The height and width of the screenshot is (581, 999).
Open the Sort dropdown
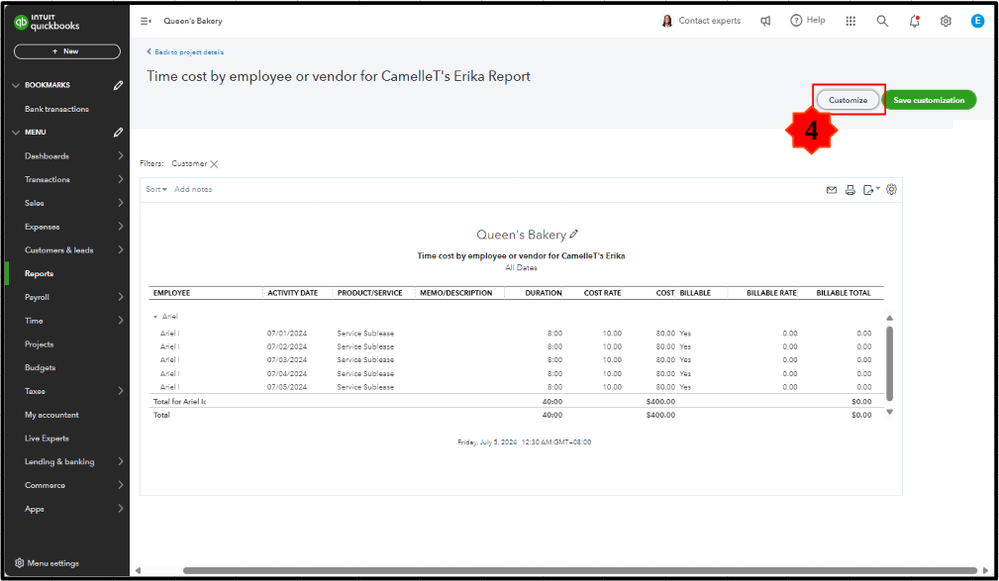pyautogui.click(x=156, y=189)
